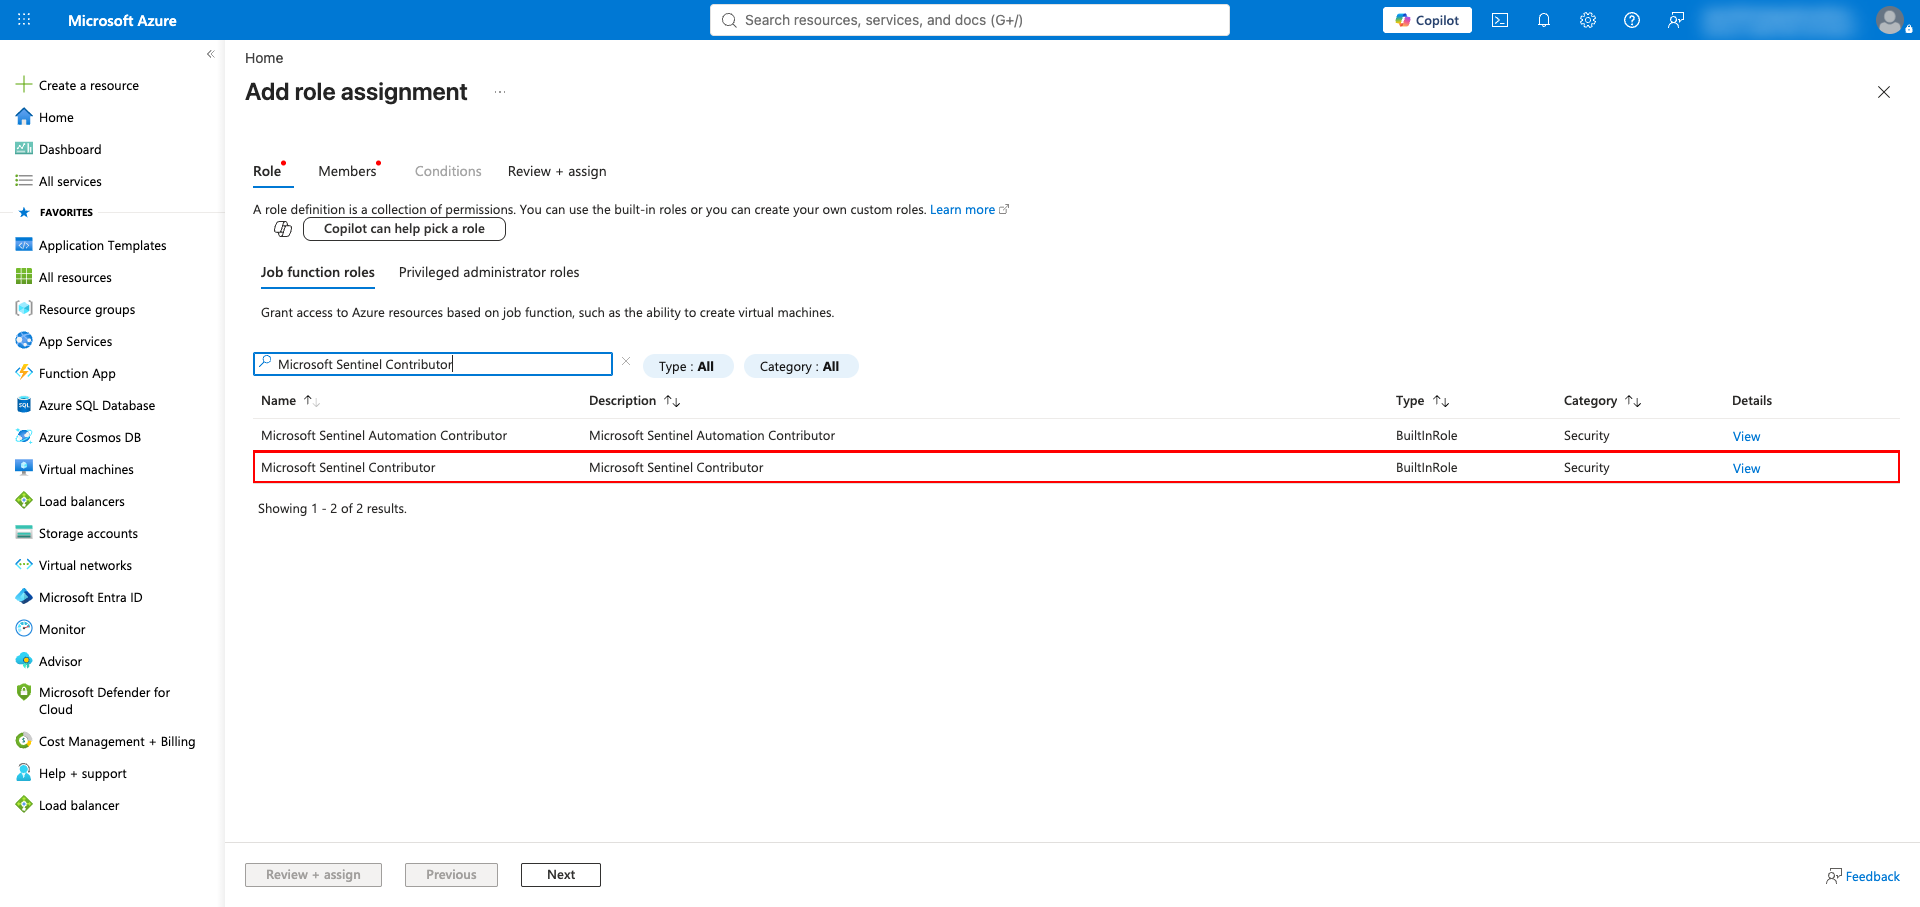View details of Microsoft Sentinel Contributor
The width and height of the screenshot is (1920, 907).
(x=1746, y=468)
